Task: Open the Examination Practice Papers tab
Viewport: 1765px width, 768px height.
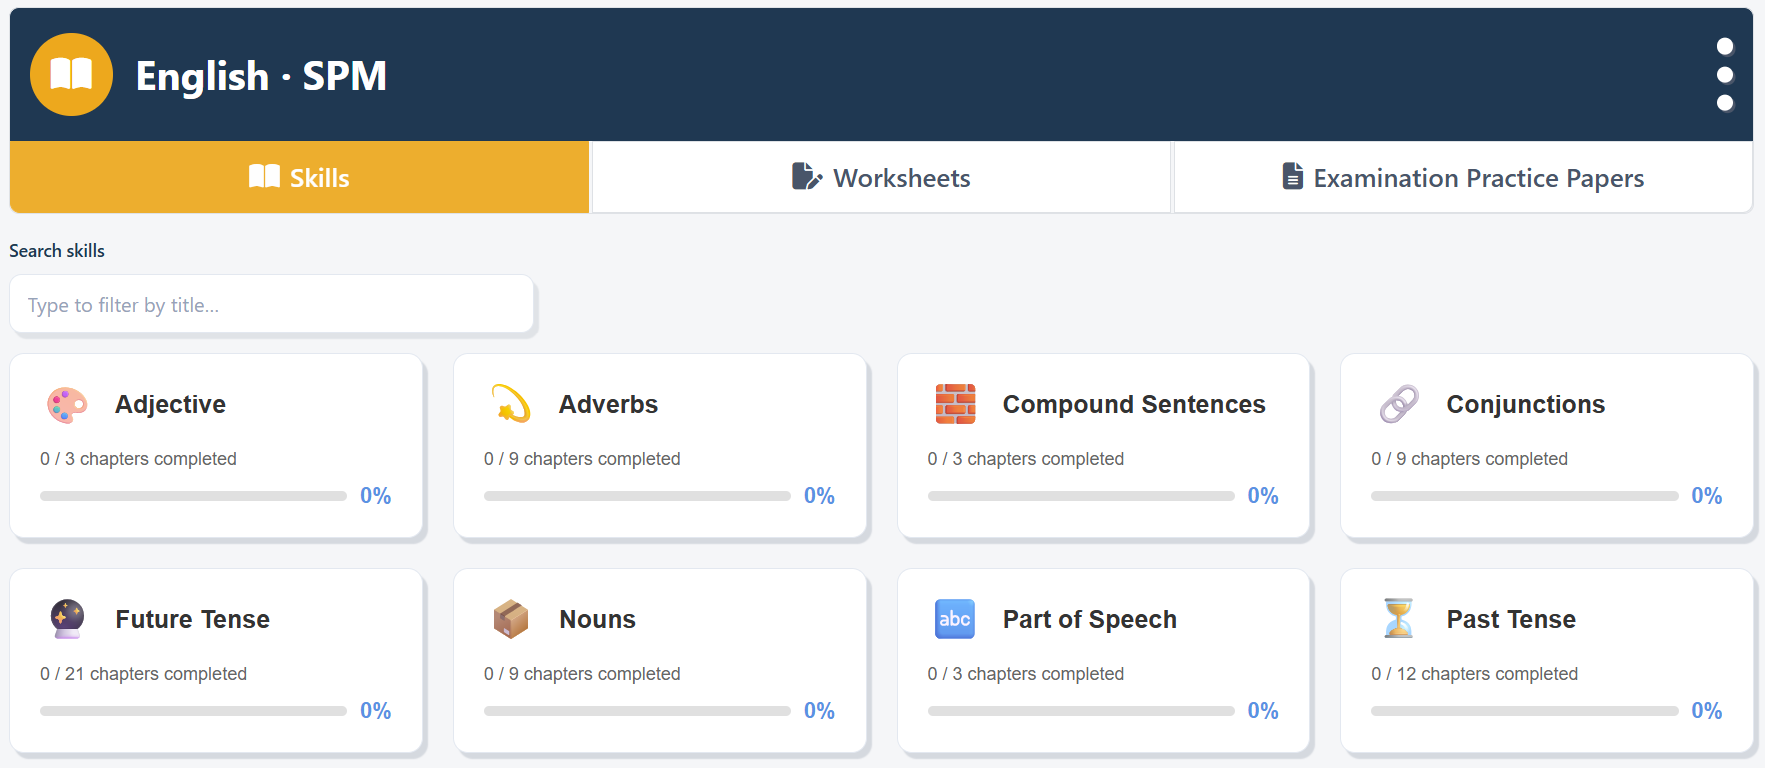Action: pyautogui.click(x=1463, y=177)
